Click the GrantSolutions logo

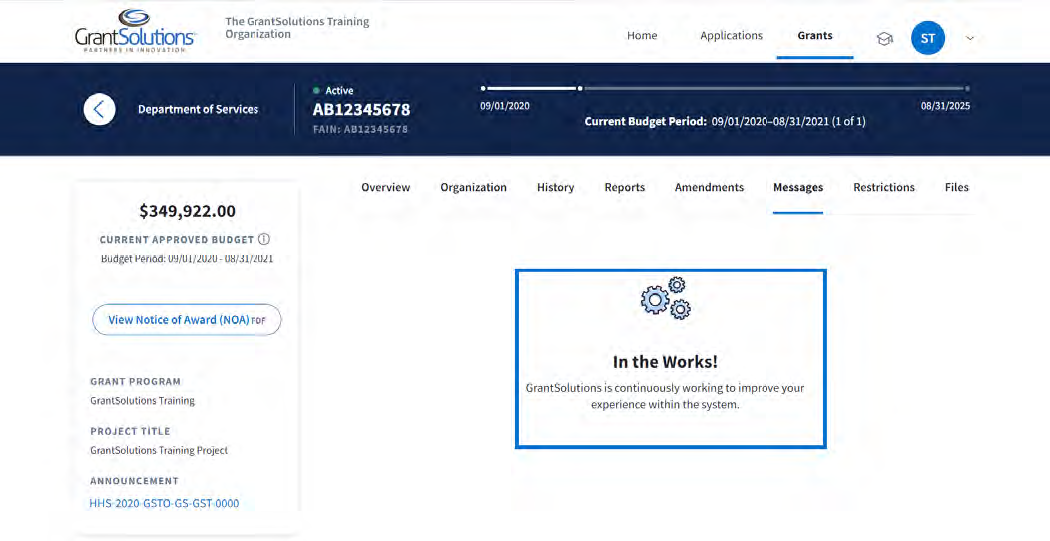135,31
